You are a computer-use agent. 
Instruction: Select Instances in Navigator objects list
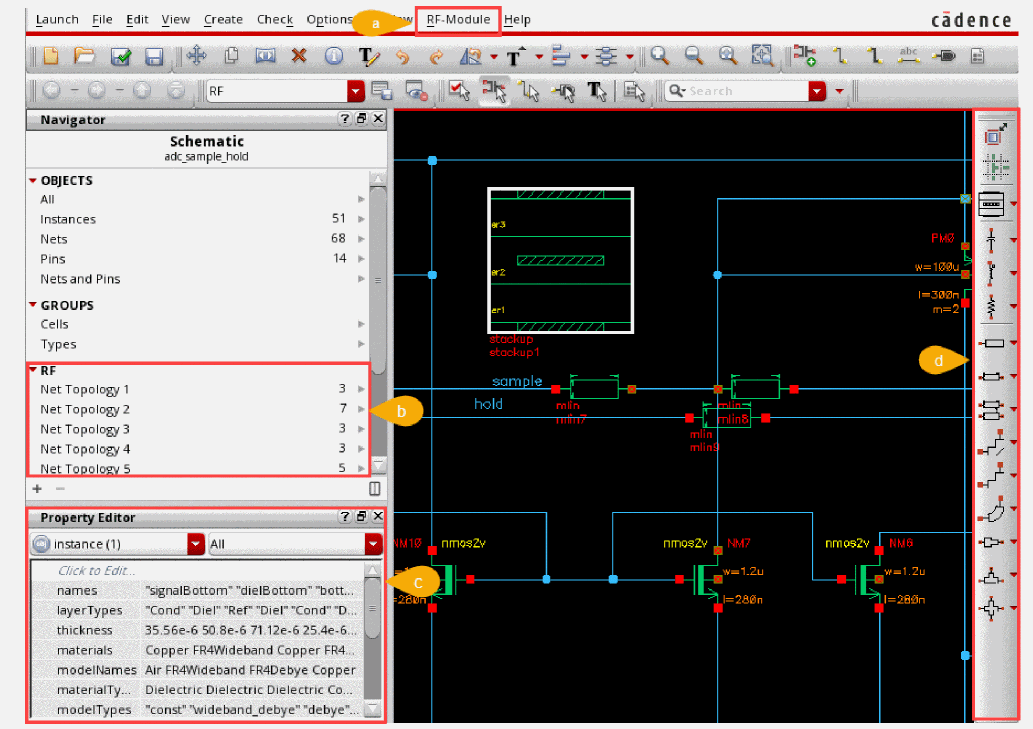68,219
